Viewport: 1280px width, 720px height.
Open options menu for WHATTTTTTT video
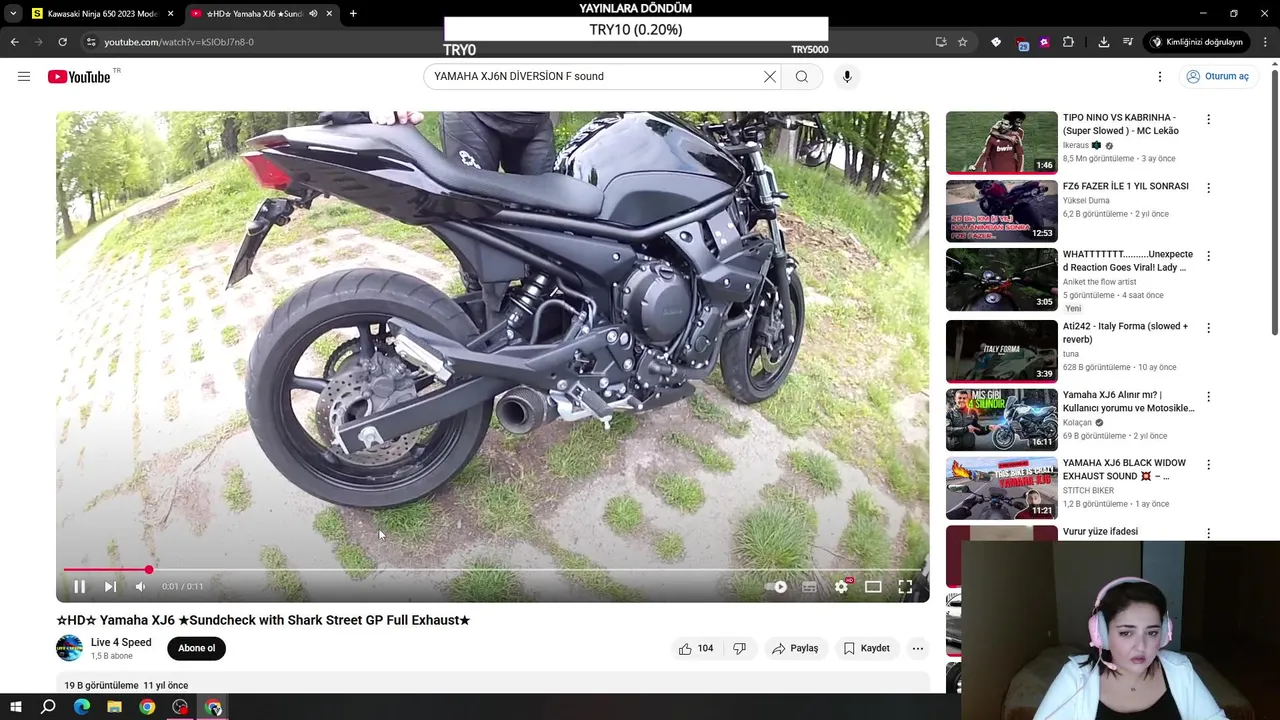(x=1208, y=256)
